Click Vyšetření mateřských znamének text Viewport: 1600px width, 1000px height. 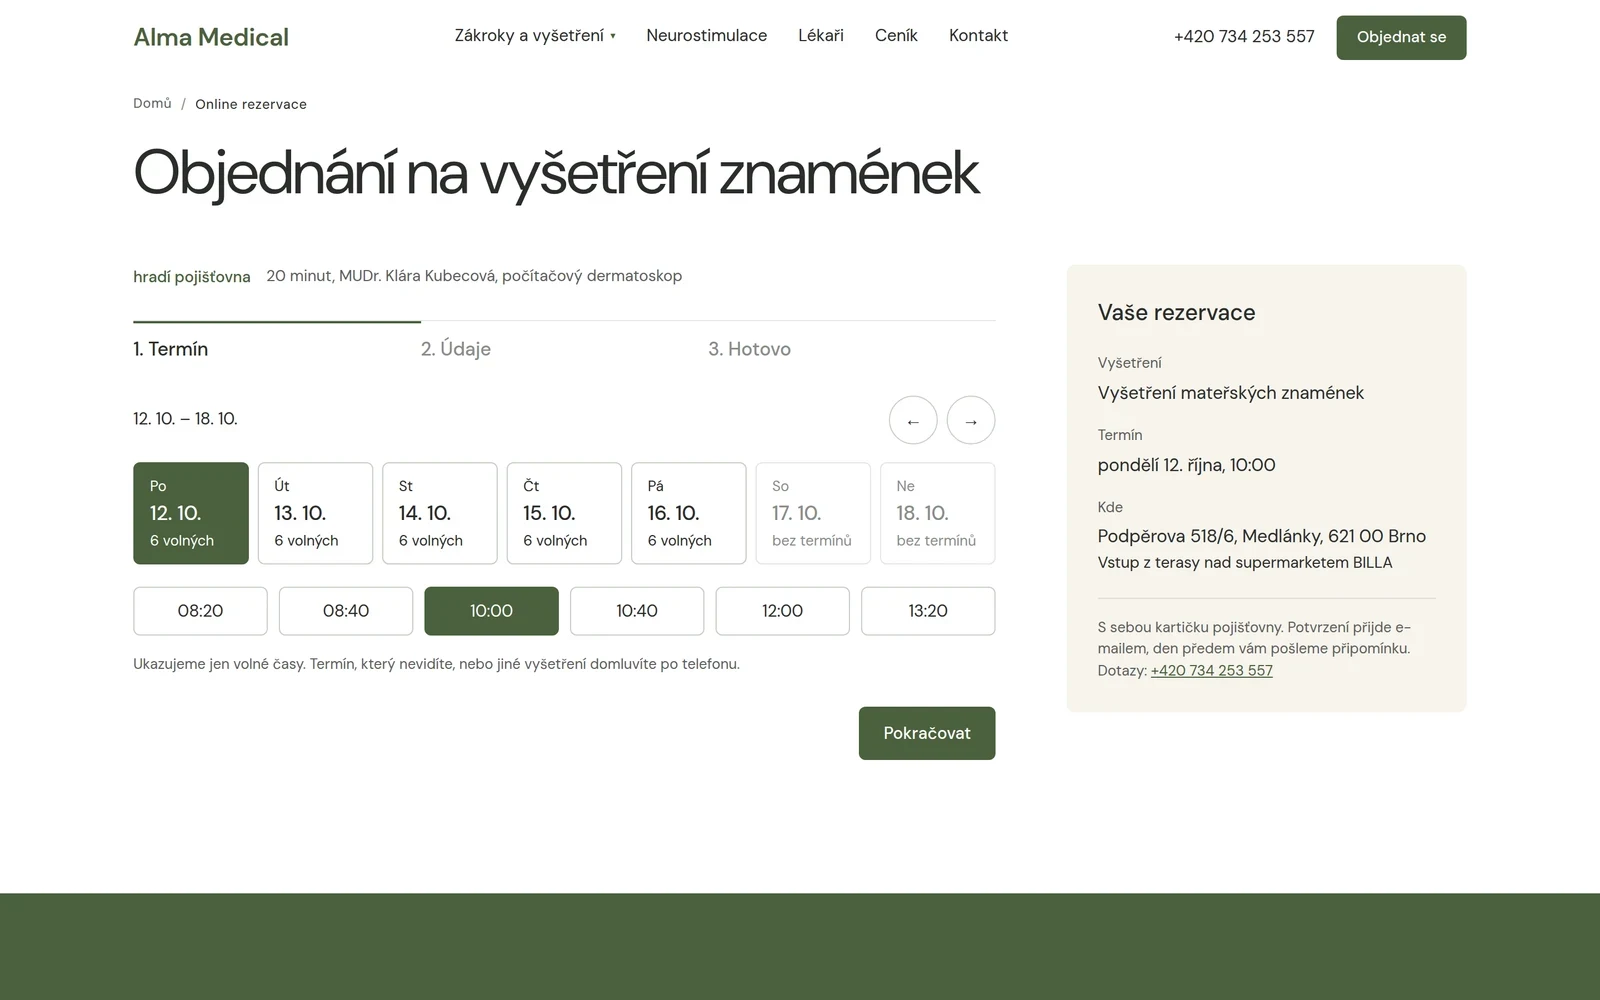click(x=1230, y=393)
